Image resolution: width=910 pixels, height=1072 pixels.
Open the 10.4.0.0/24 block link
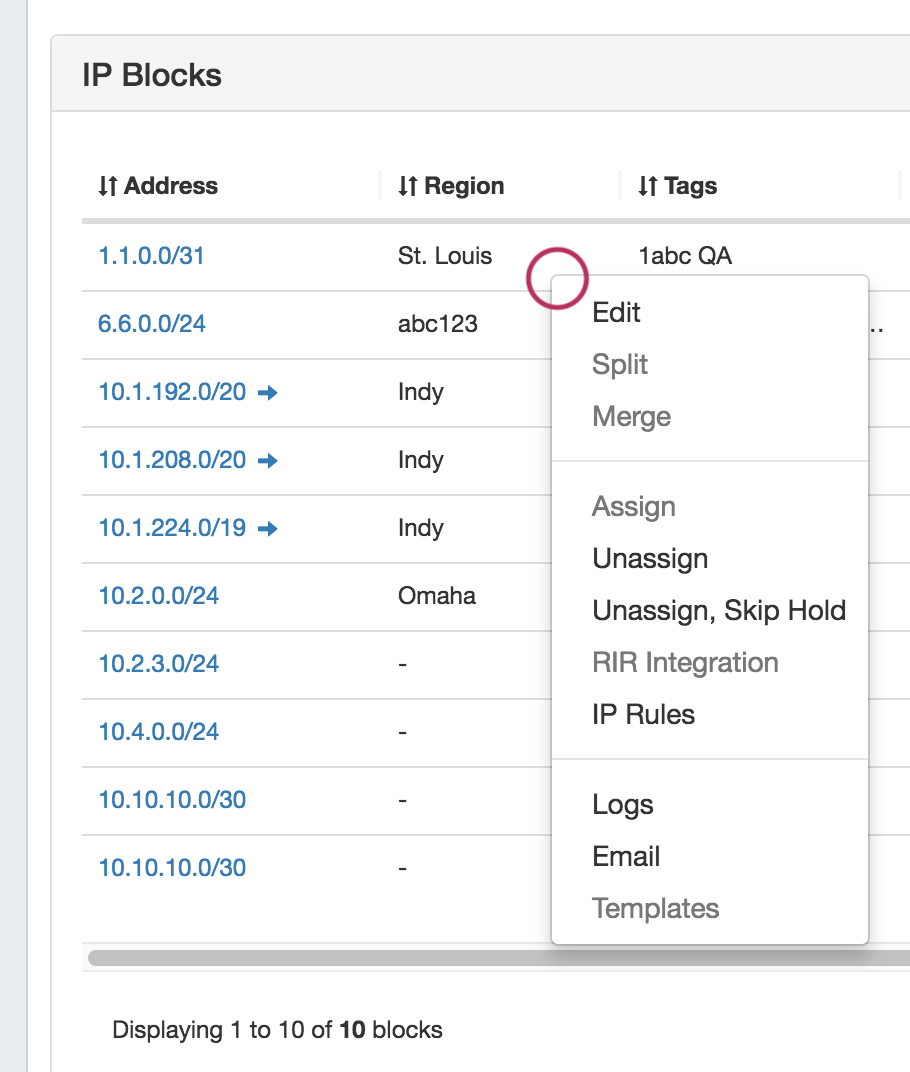pos(158,732)
